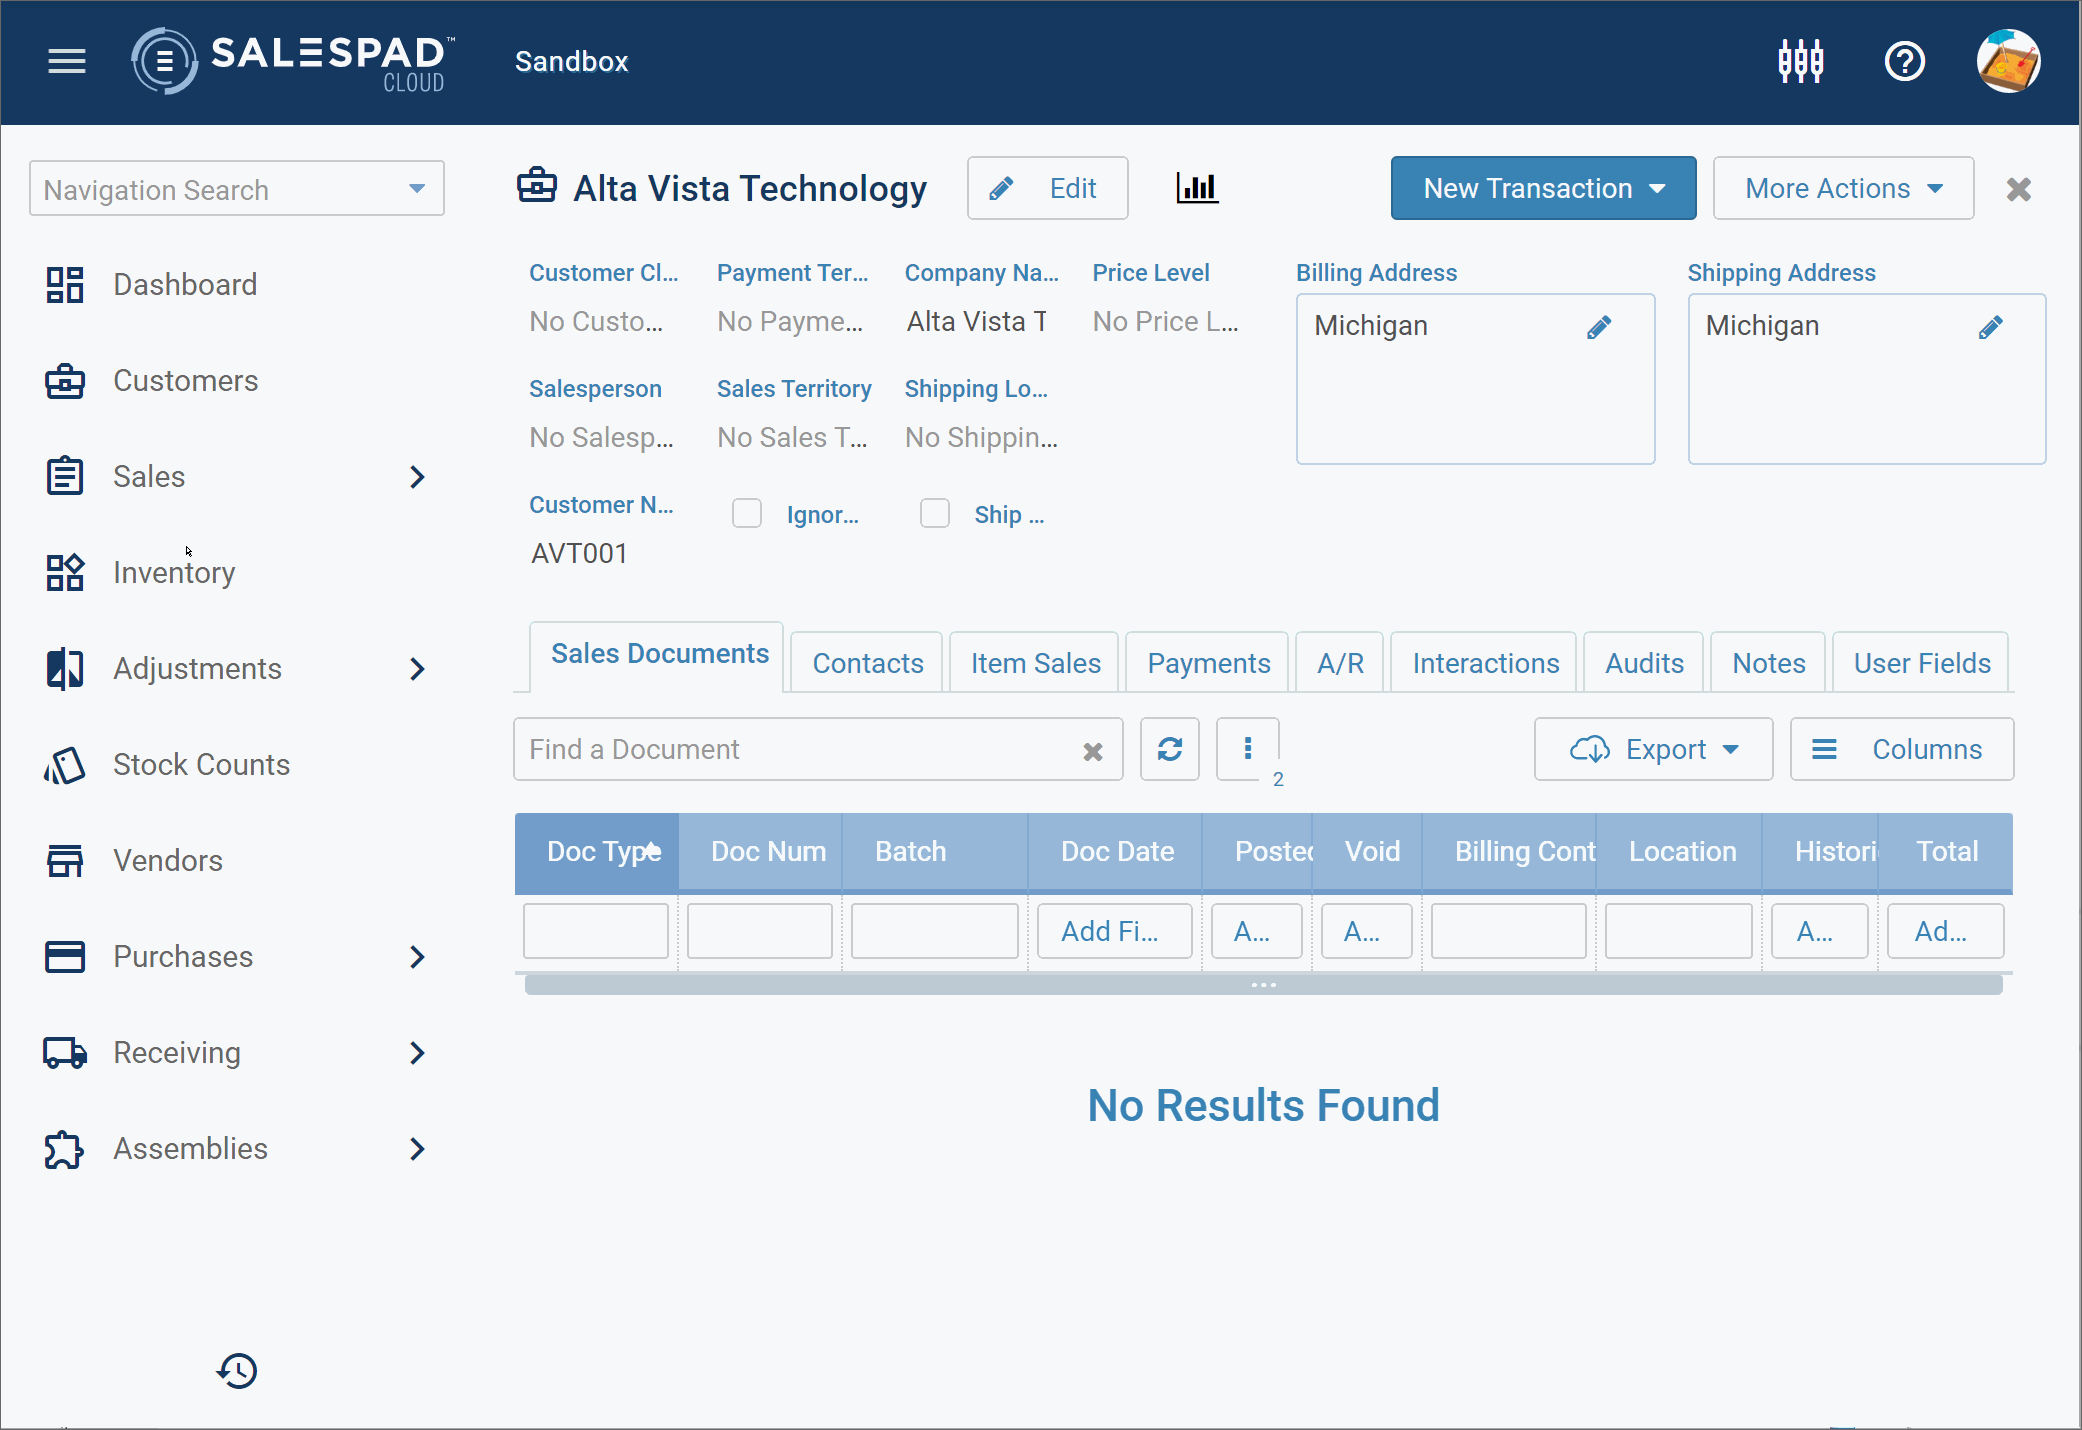Click the Inventory sidebar icon
The image size is (2082, 1430).
pos(65,573)
